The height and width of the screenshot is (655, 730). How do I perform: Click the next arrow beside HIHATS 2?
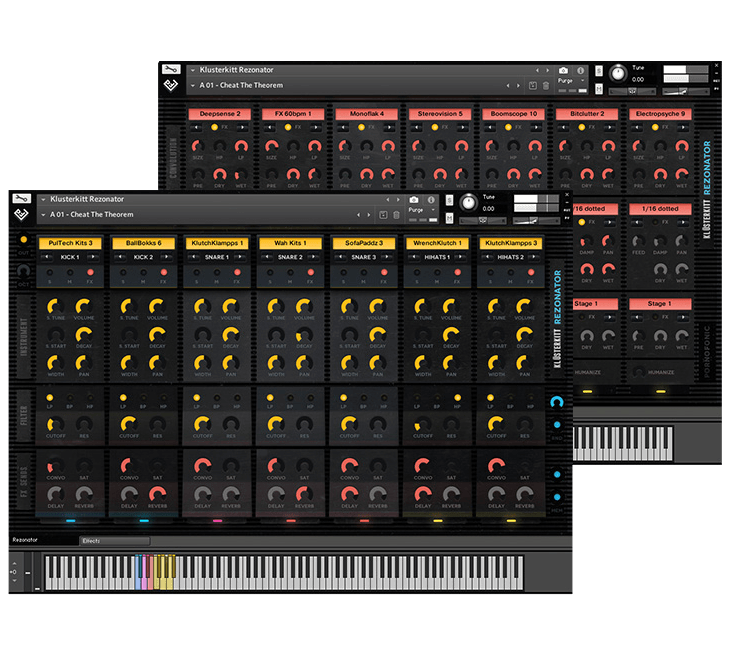pos(534,257)
